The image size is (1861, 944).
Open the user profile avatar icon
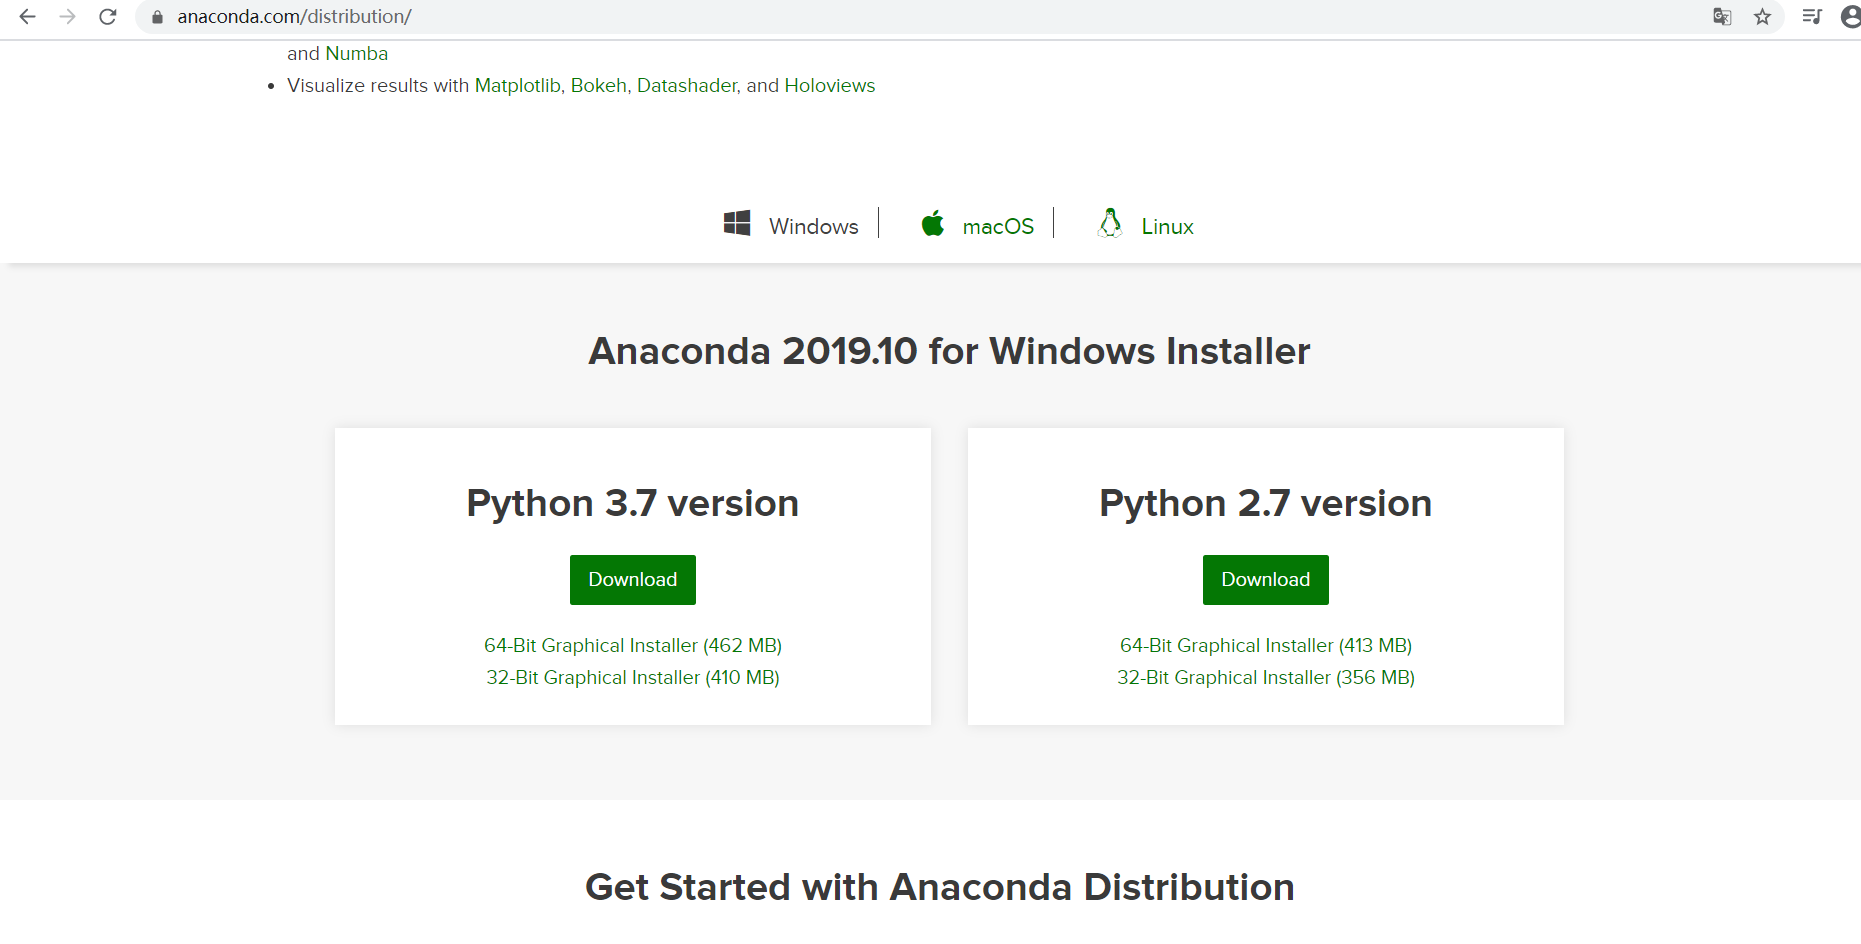[1851, 17]
